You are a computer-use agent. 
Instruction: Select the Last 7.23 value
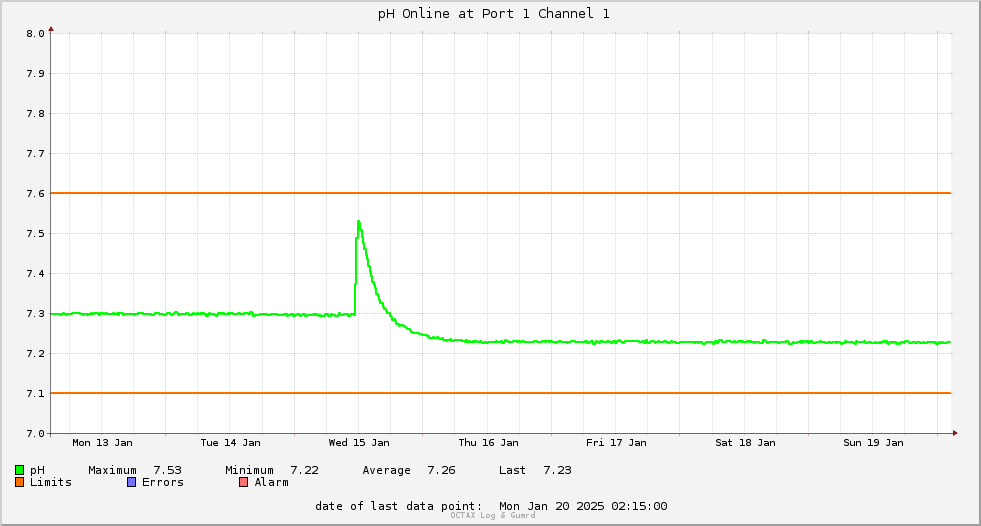coord(557,470)
